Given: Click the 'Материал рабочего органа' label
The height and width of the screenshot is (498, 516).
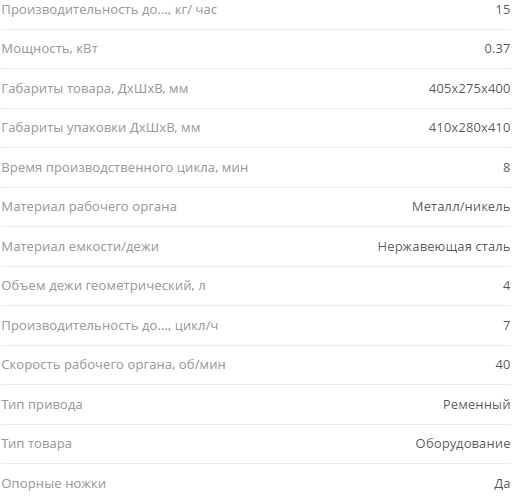Looking at the screenshot, I should (x=89, y=207).
